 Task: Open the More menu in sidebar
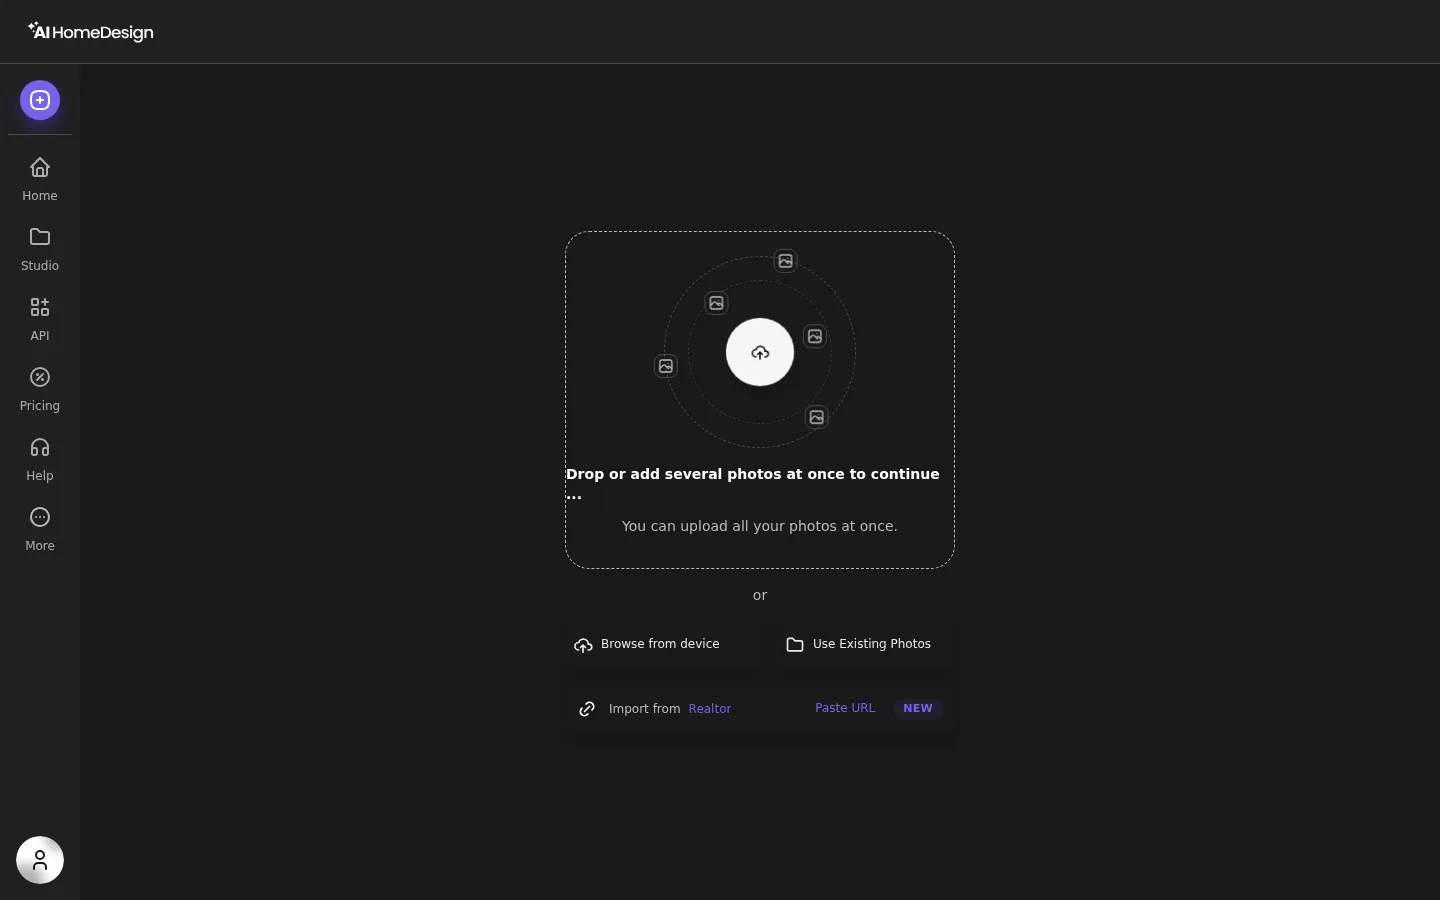[40, 530]
